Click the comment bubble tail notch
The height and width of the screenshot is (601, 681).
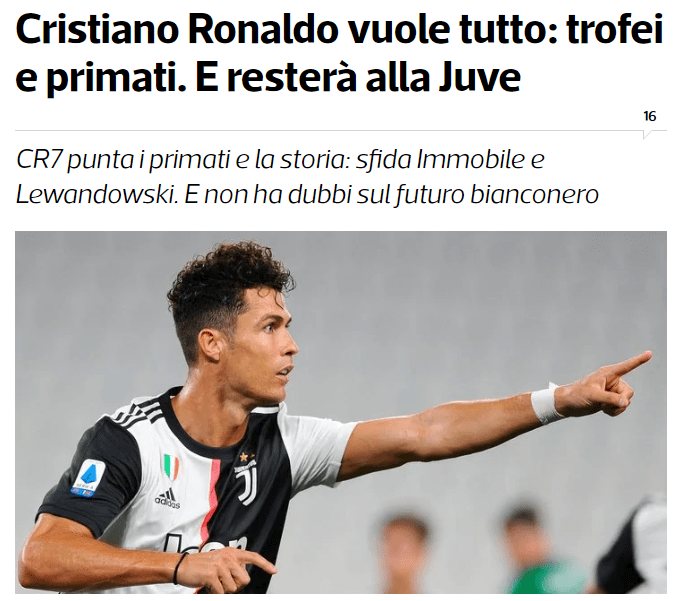pos(647,135)
